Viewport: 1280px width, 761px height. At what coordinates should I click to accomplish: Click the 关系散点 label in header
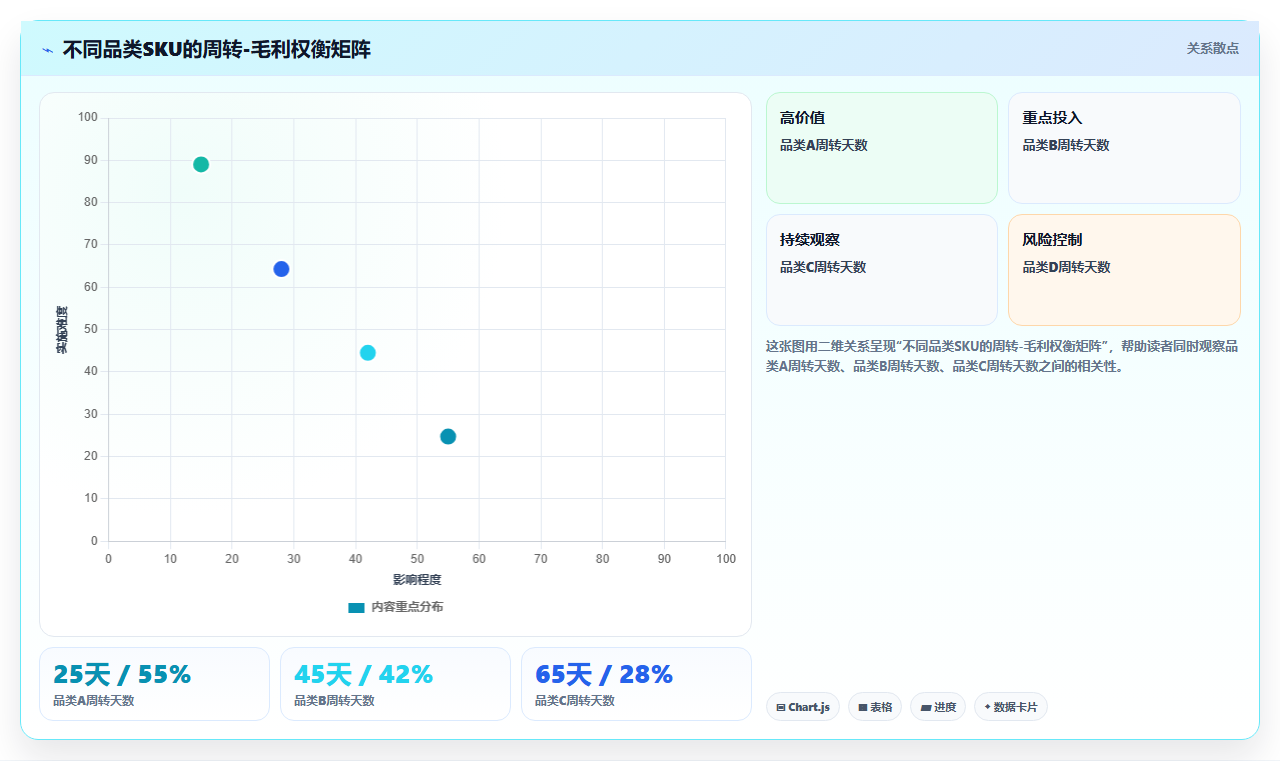(x=1212, y=48)
